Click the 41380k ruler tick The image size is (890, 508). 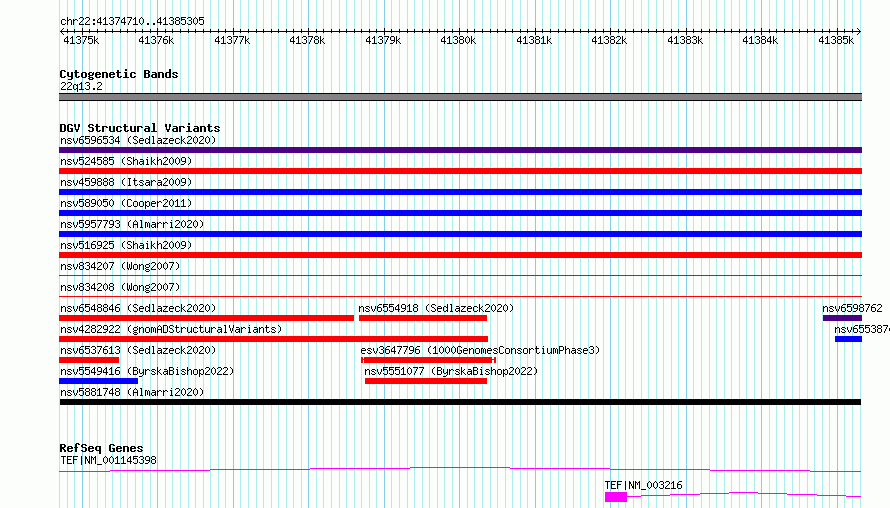tap(458, 40)
